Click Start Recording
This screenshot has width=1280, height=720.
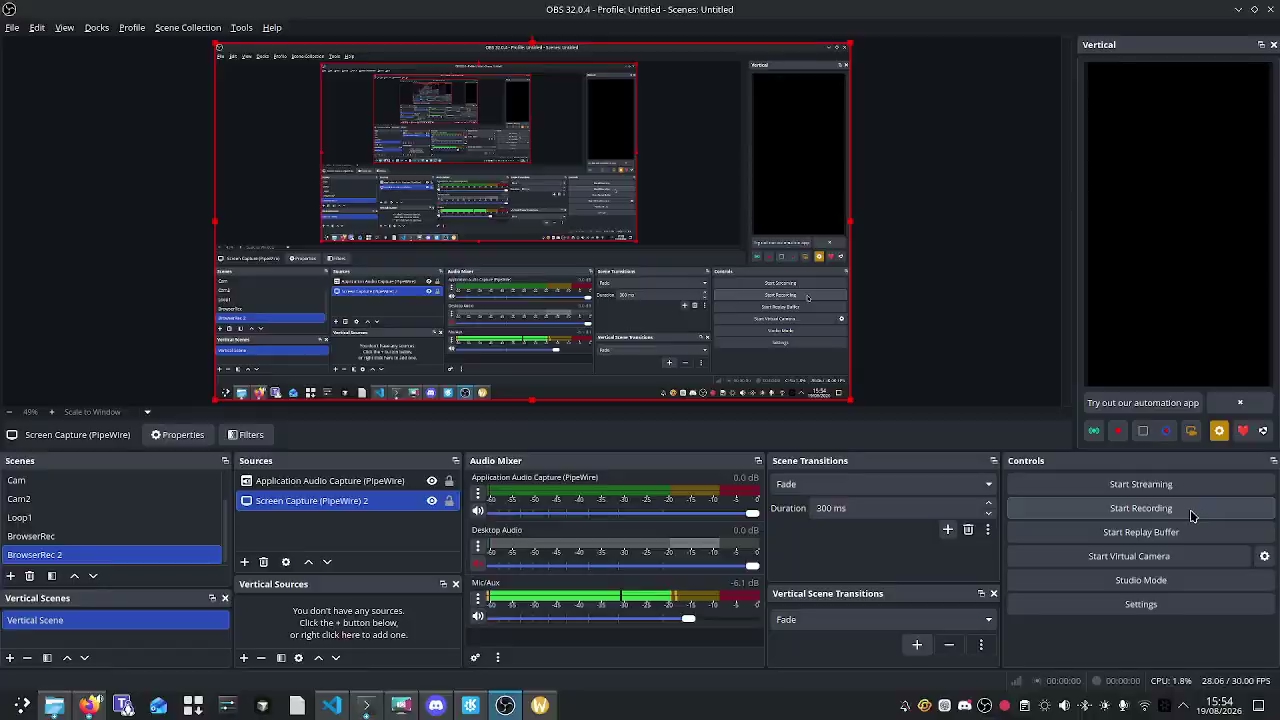(1141, 508)
